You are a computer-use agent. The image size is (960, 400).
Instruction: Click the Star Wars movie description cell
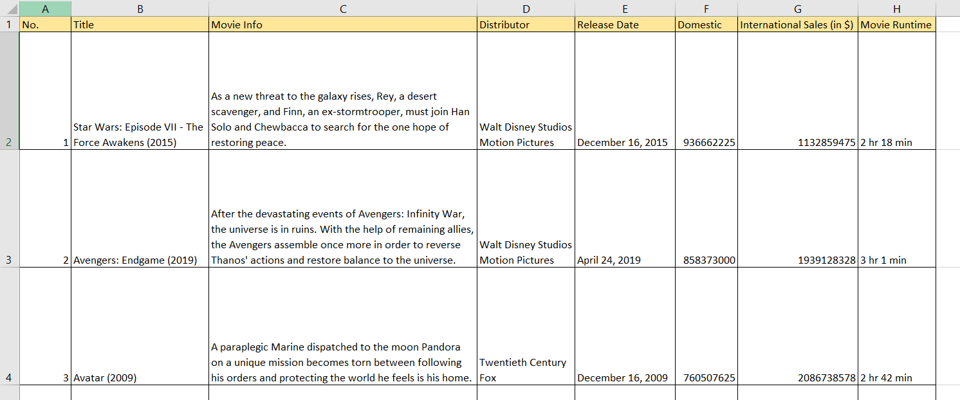click(343, 90)
